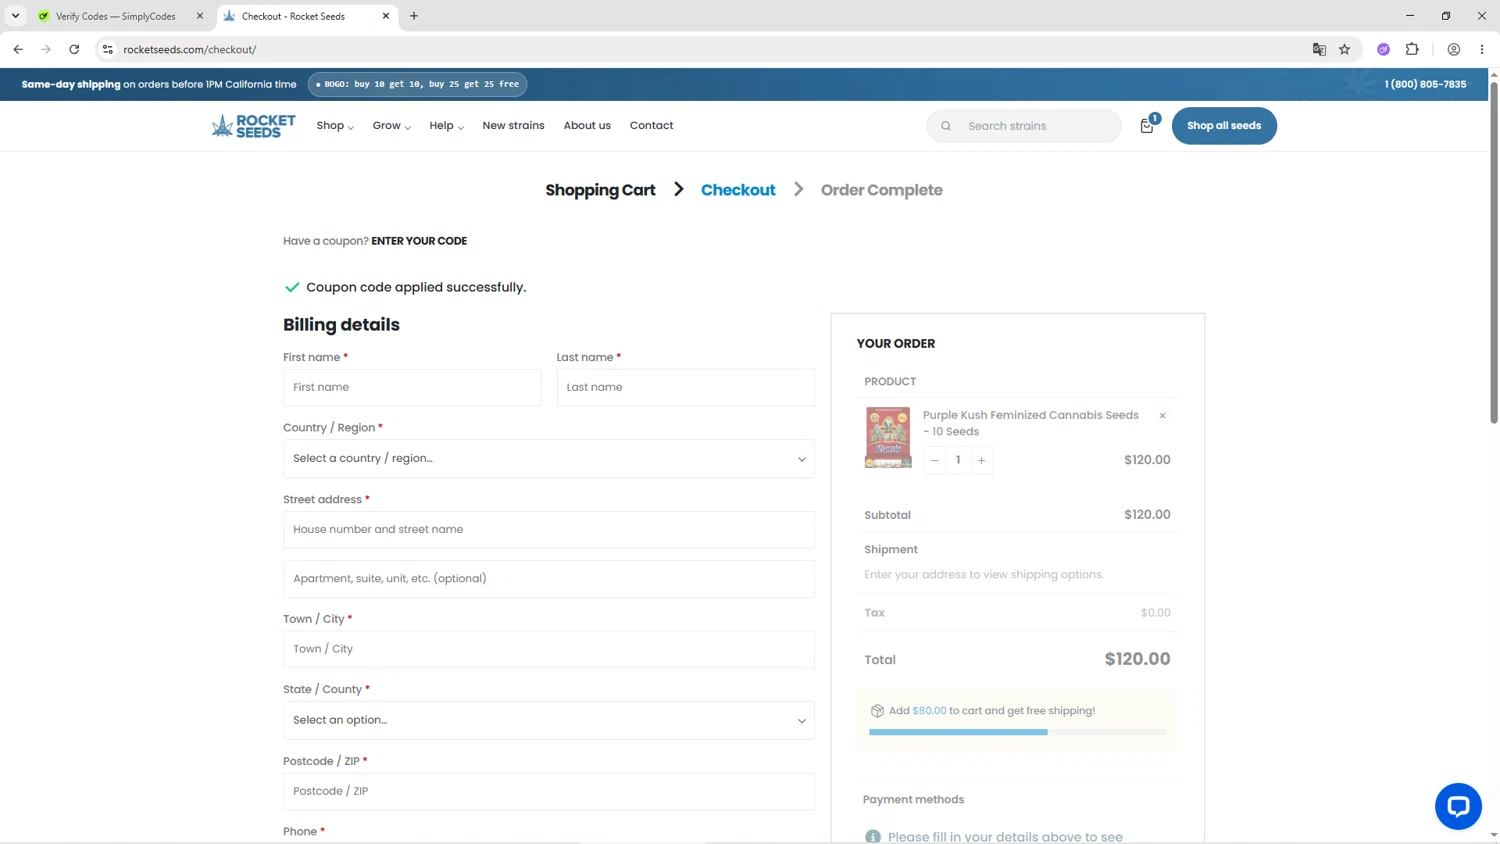Focus the House number and street field
Image resolution: width=1500 pixels, height=844 pixels.
(x=549, y=530)
